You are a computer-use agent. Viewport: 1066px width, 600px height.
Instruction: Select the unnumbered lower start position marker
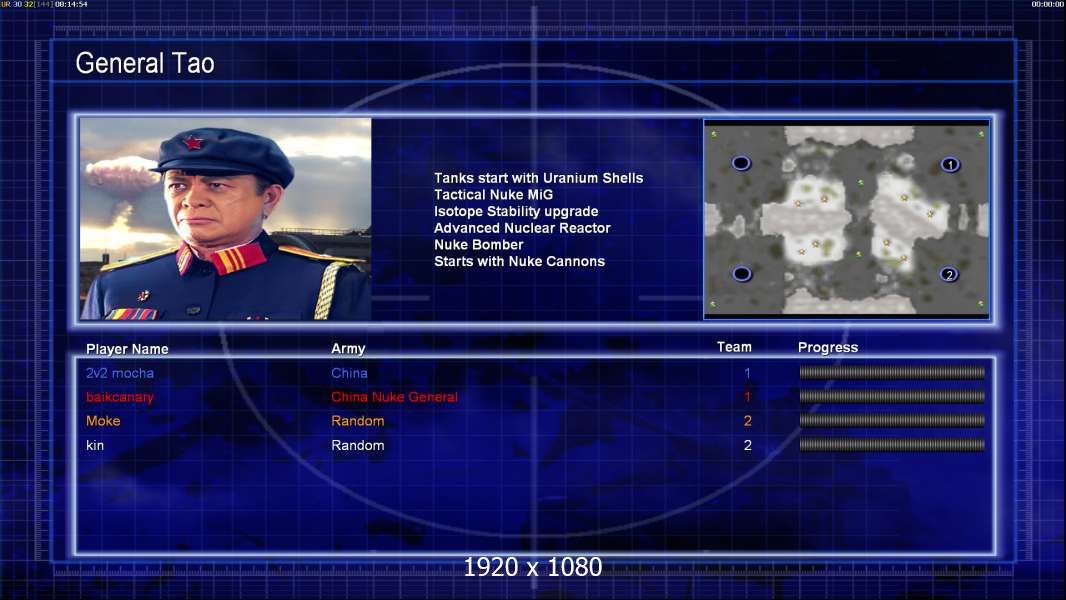tap(742, 274)
